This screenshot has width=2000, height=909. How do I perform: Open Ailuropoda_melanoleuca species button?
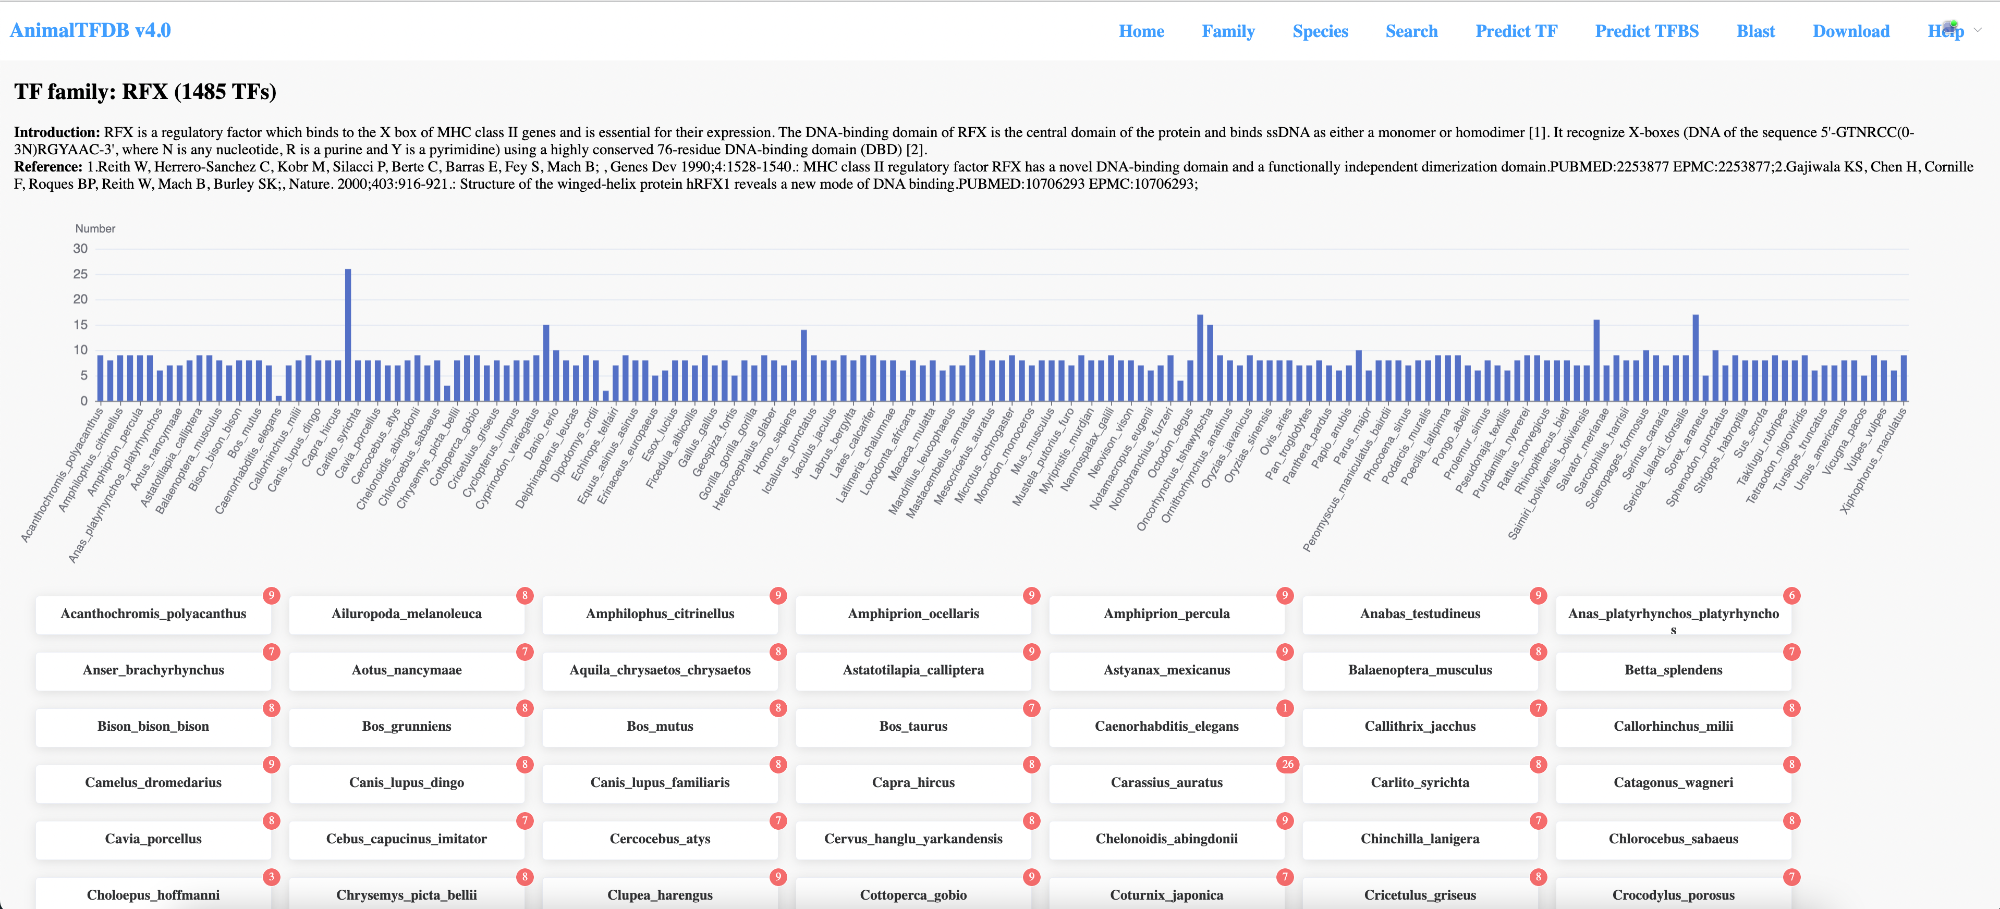point(406,614)
